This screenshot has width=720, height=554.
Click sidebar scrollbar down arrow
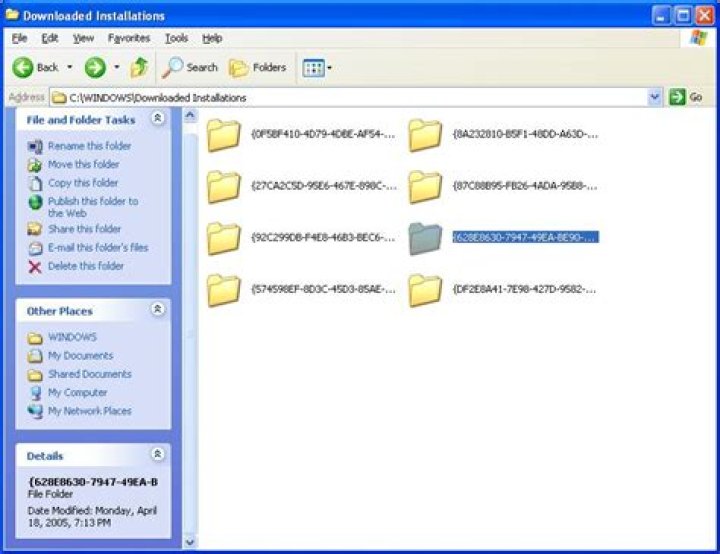point(190,542)
